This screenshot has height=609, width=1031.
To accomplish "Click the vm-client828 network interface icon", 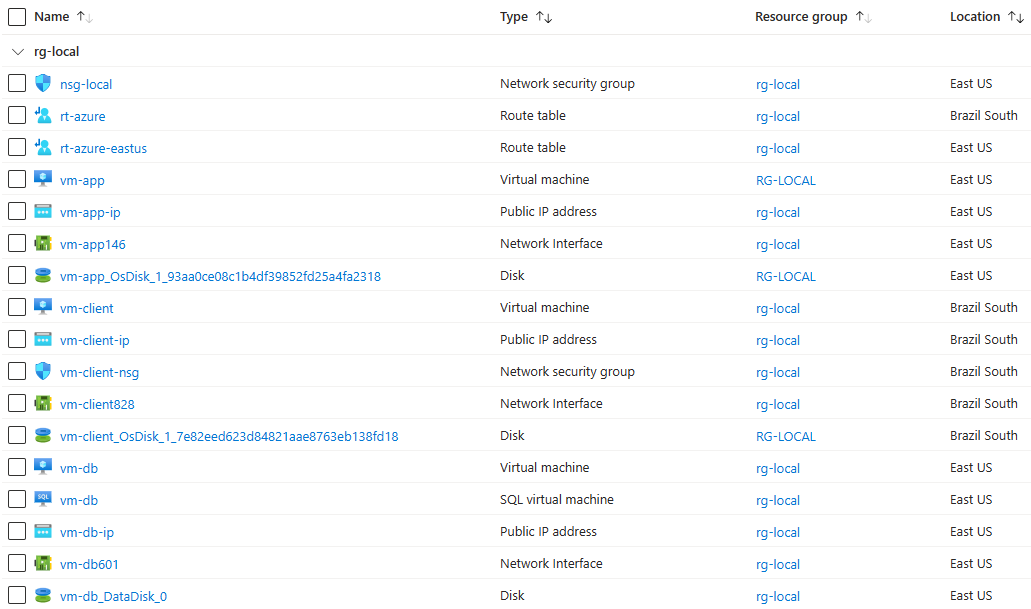I will click(43, 403).
